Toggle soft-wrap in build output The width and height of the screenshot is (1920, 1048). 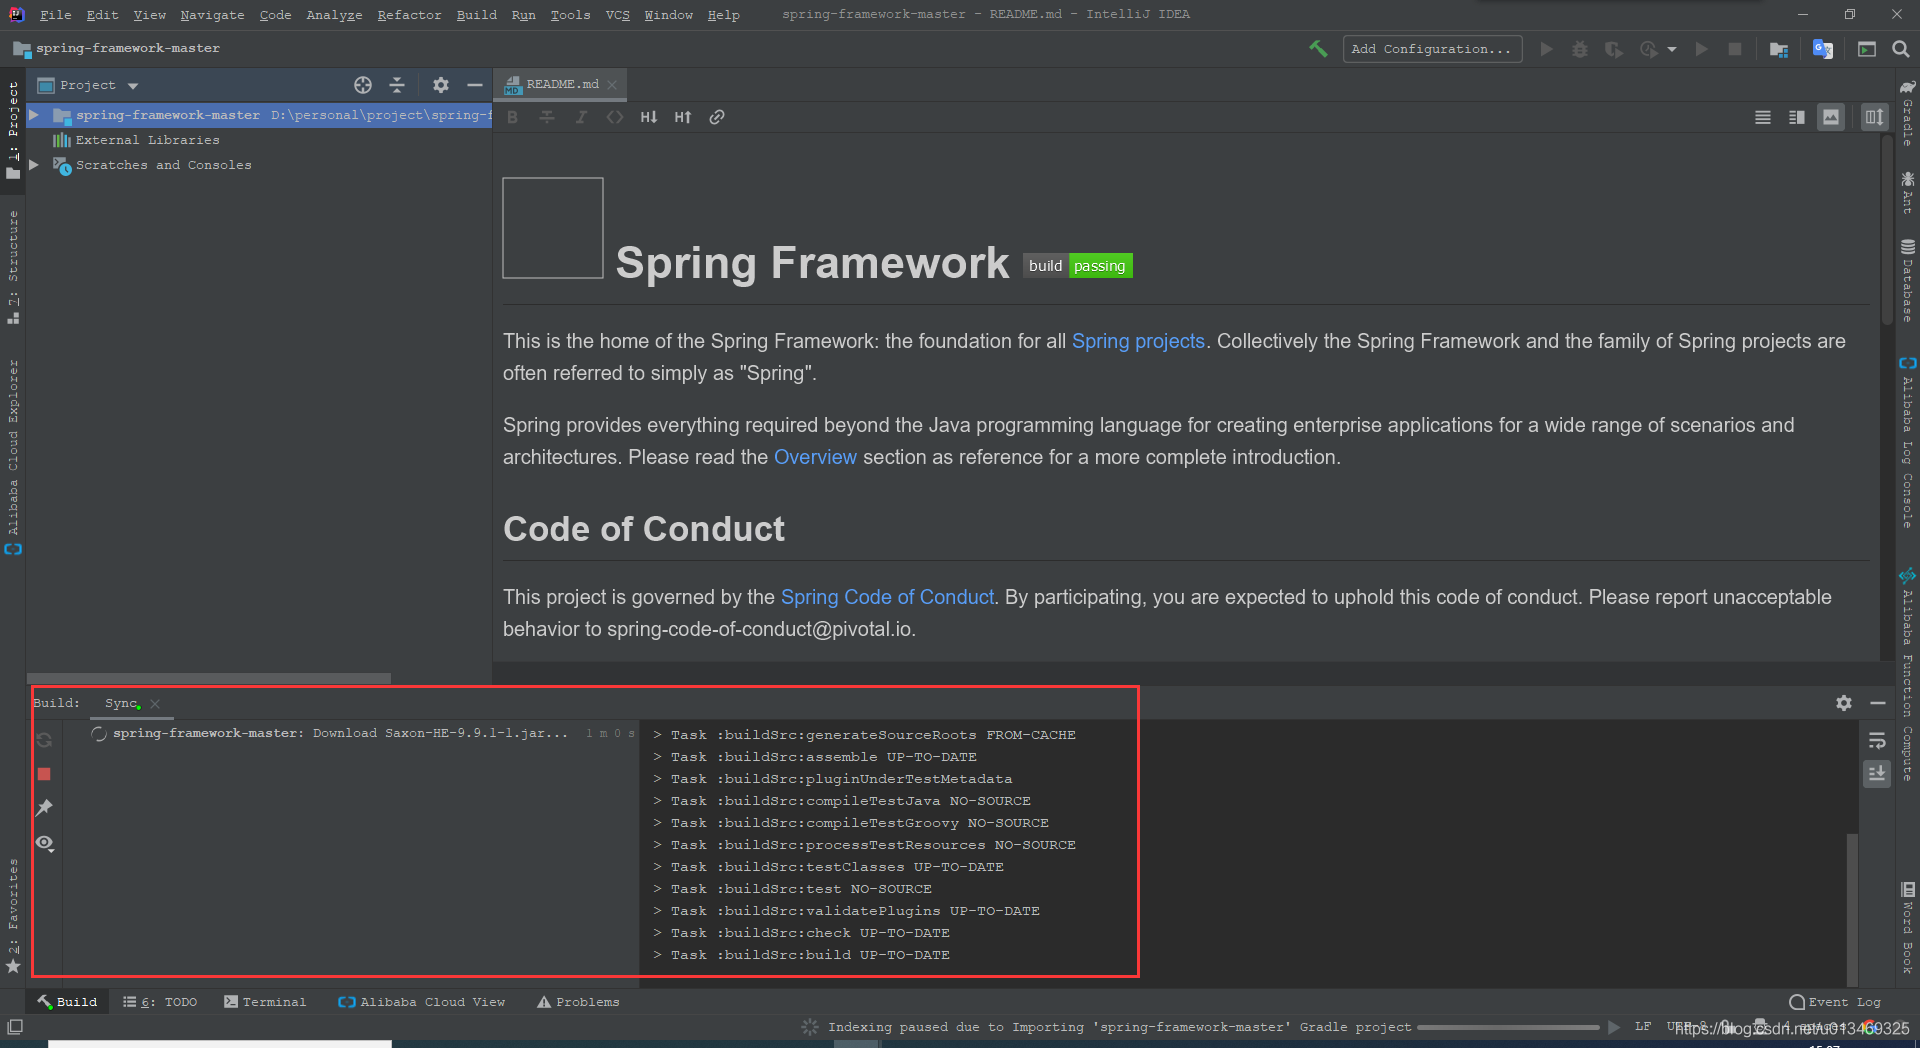[1877, 740]
